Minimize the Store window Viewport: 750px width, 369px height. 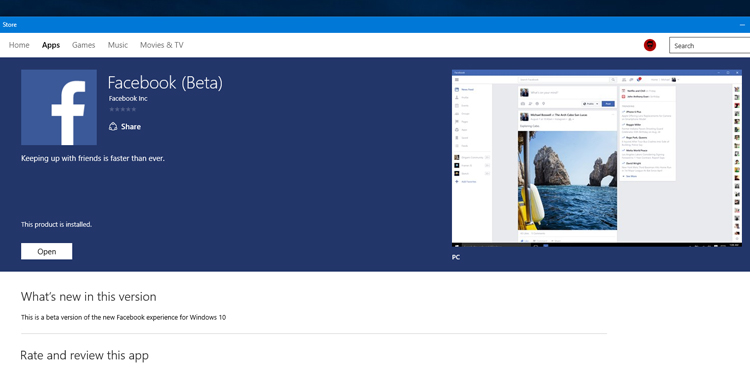(742, 25)
